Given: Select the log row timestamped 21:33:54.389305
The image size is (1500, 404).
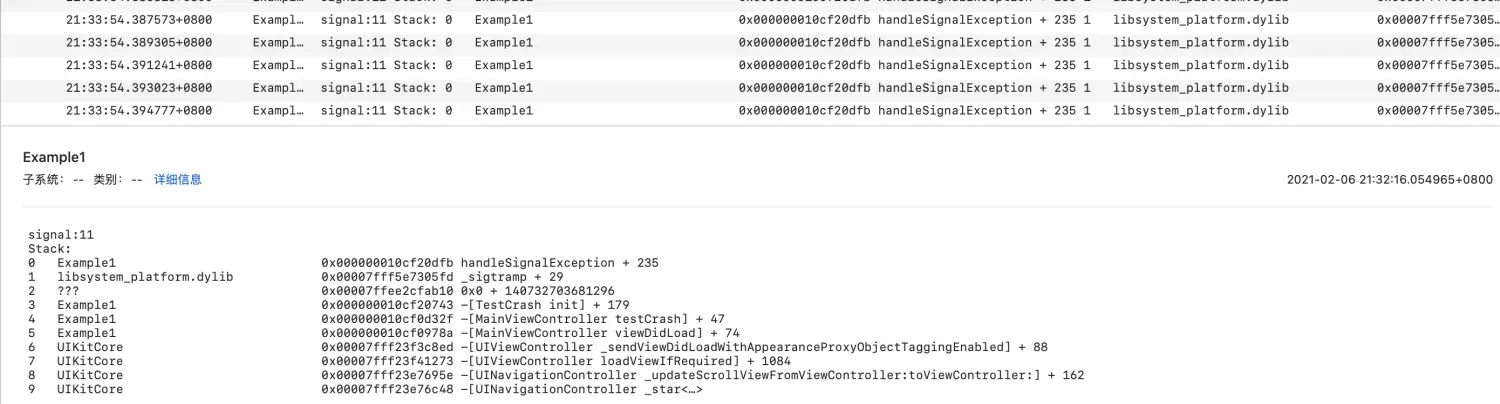Looking at the screenshot, I should pyautogui.click(x=139, y=43).
